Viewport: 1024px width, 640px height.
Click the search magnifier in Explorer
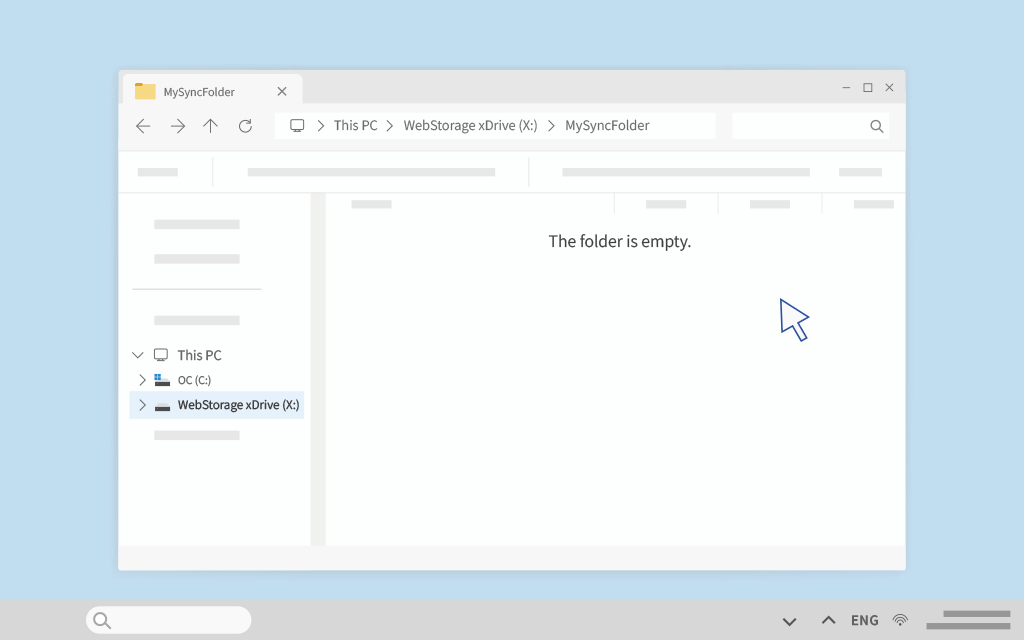point(876,126)
